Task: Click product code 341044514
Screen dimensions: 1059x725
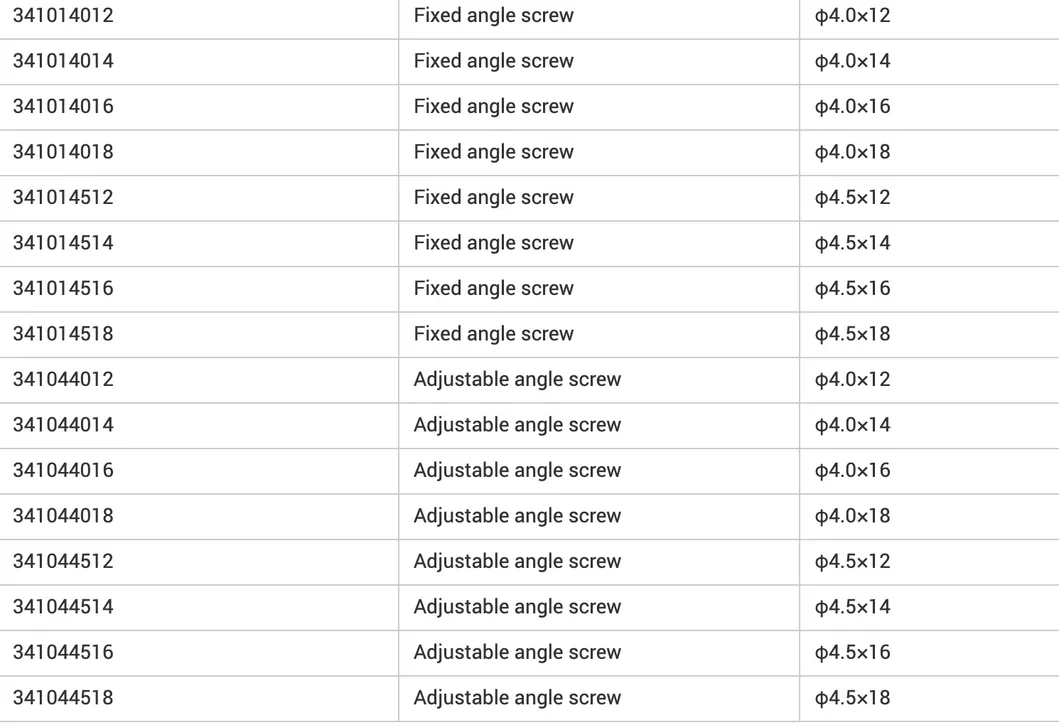Action: (x=63, y=607)
